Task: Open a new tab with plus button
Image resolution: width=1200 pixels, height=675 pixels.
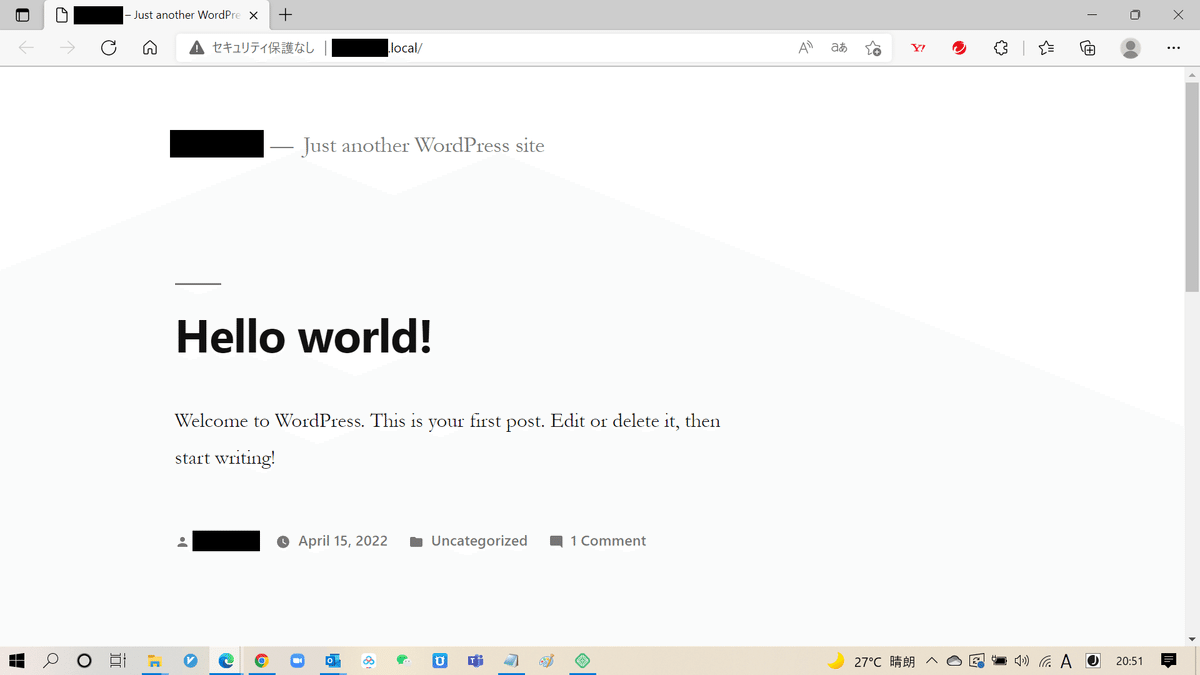Action: pos(286,15)
